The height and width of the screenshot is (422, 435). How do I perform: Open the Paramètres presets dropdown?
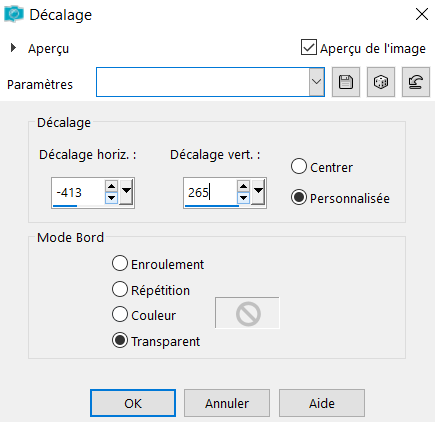click(x=316, y=82)
